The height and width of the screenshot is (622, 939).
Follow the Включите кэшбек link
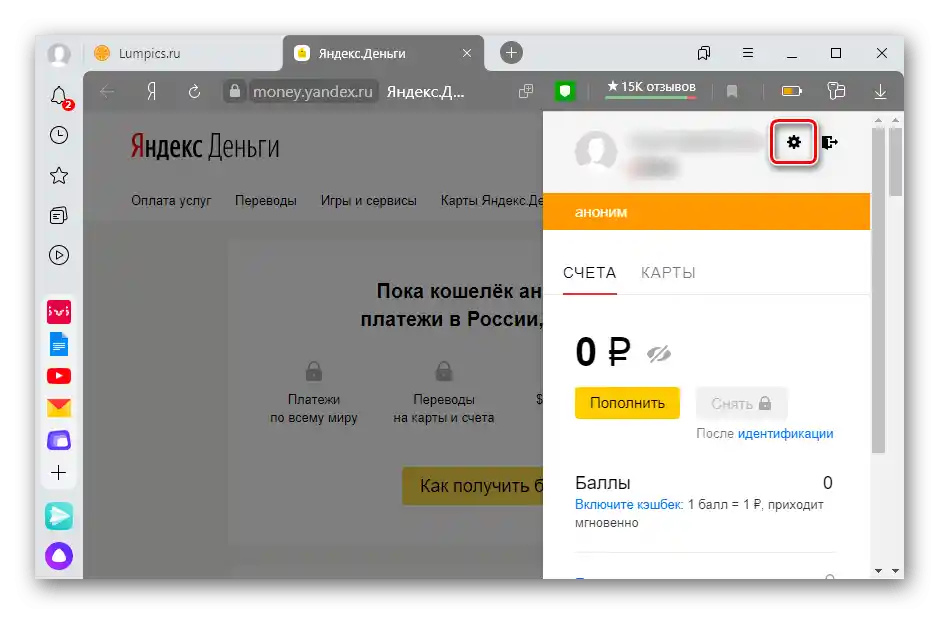(628, 505)
